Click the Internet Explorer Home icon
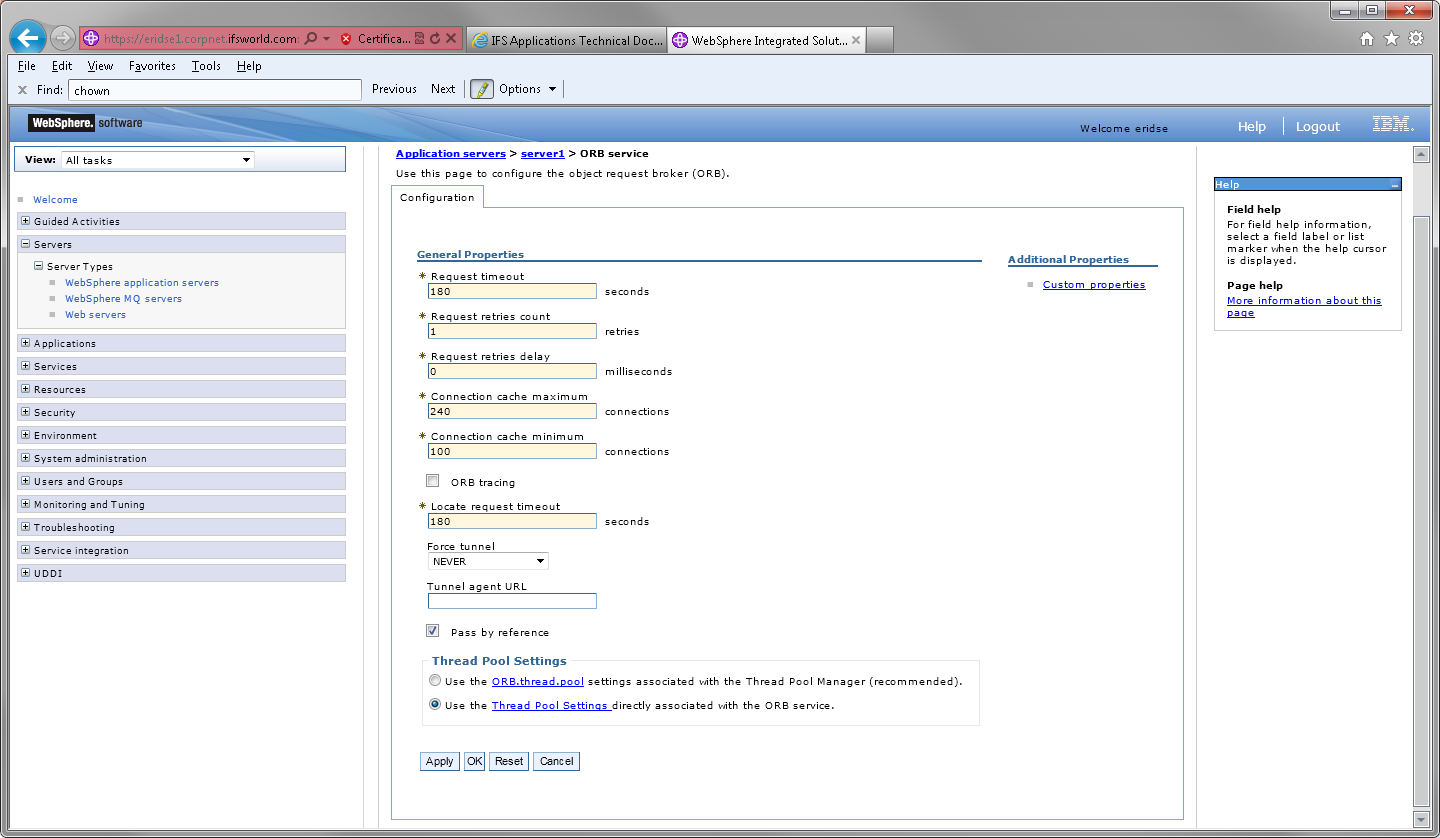Viewport: 1440px width, 838px height. (x=1366, y=38)
